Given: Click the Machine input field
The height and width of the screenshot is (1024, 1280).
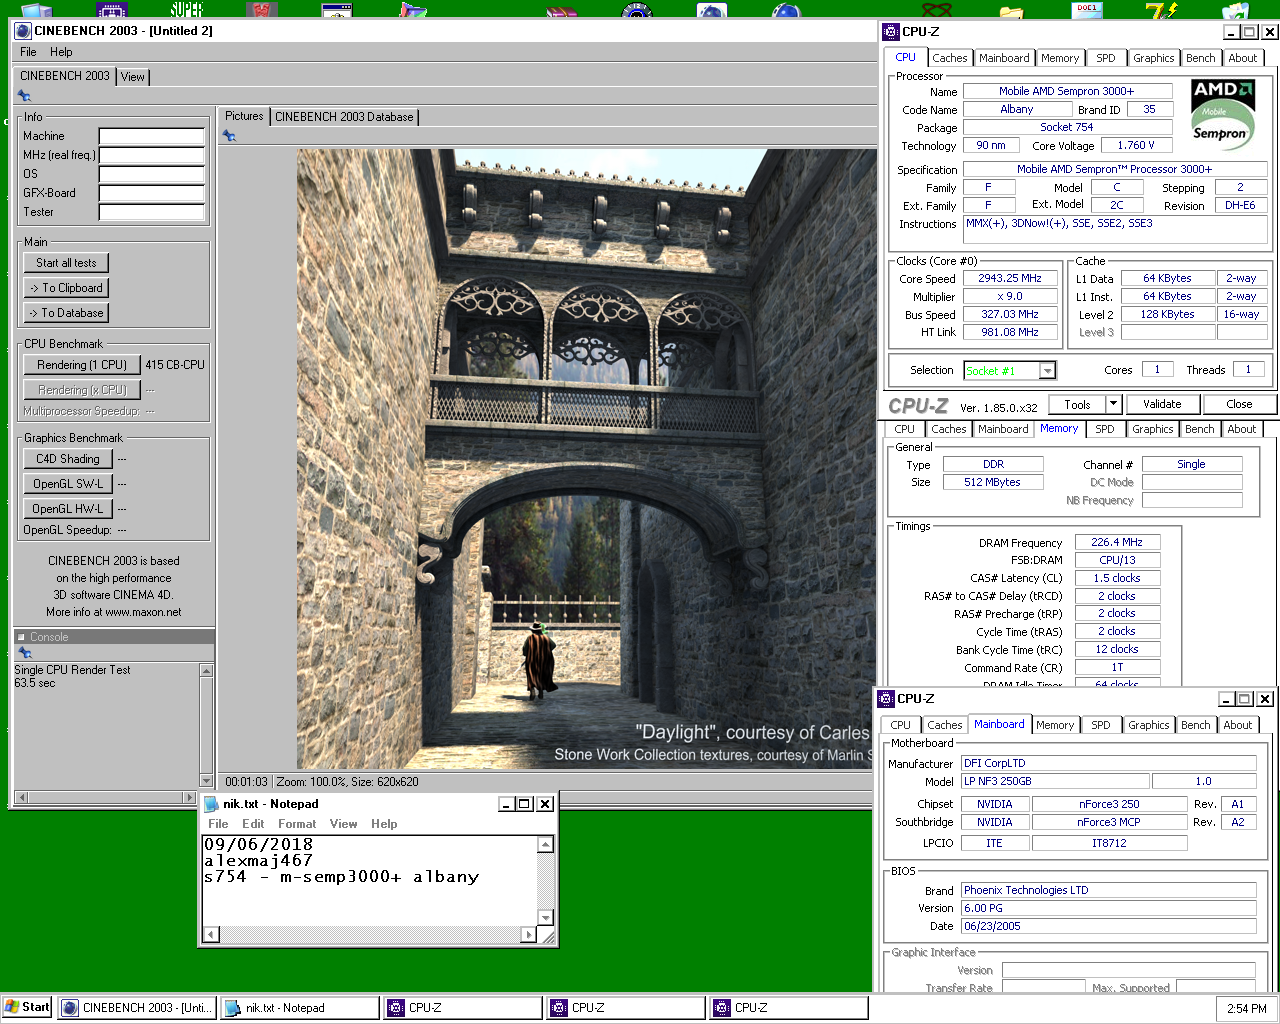Looking at the screenshot, I should [151, 136].
